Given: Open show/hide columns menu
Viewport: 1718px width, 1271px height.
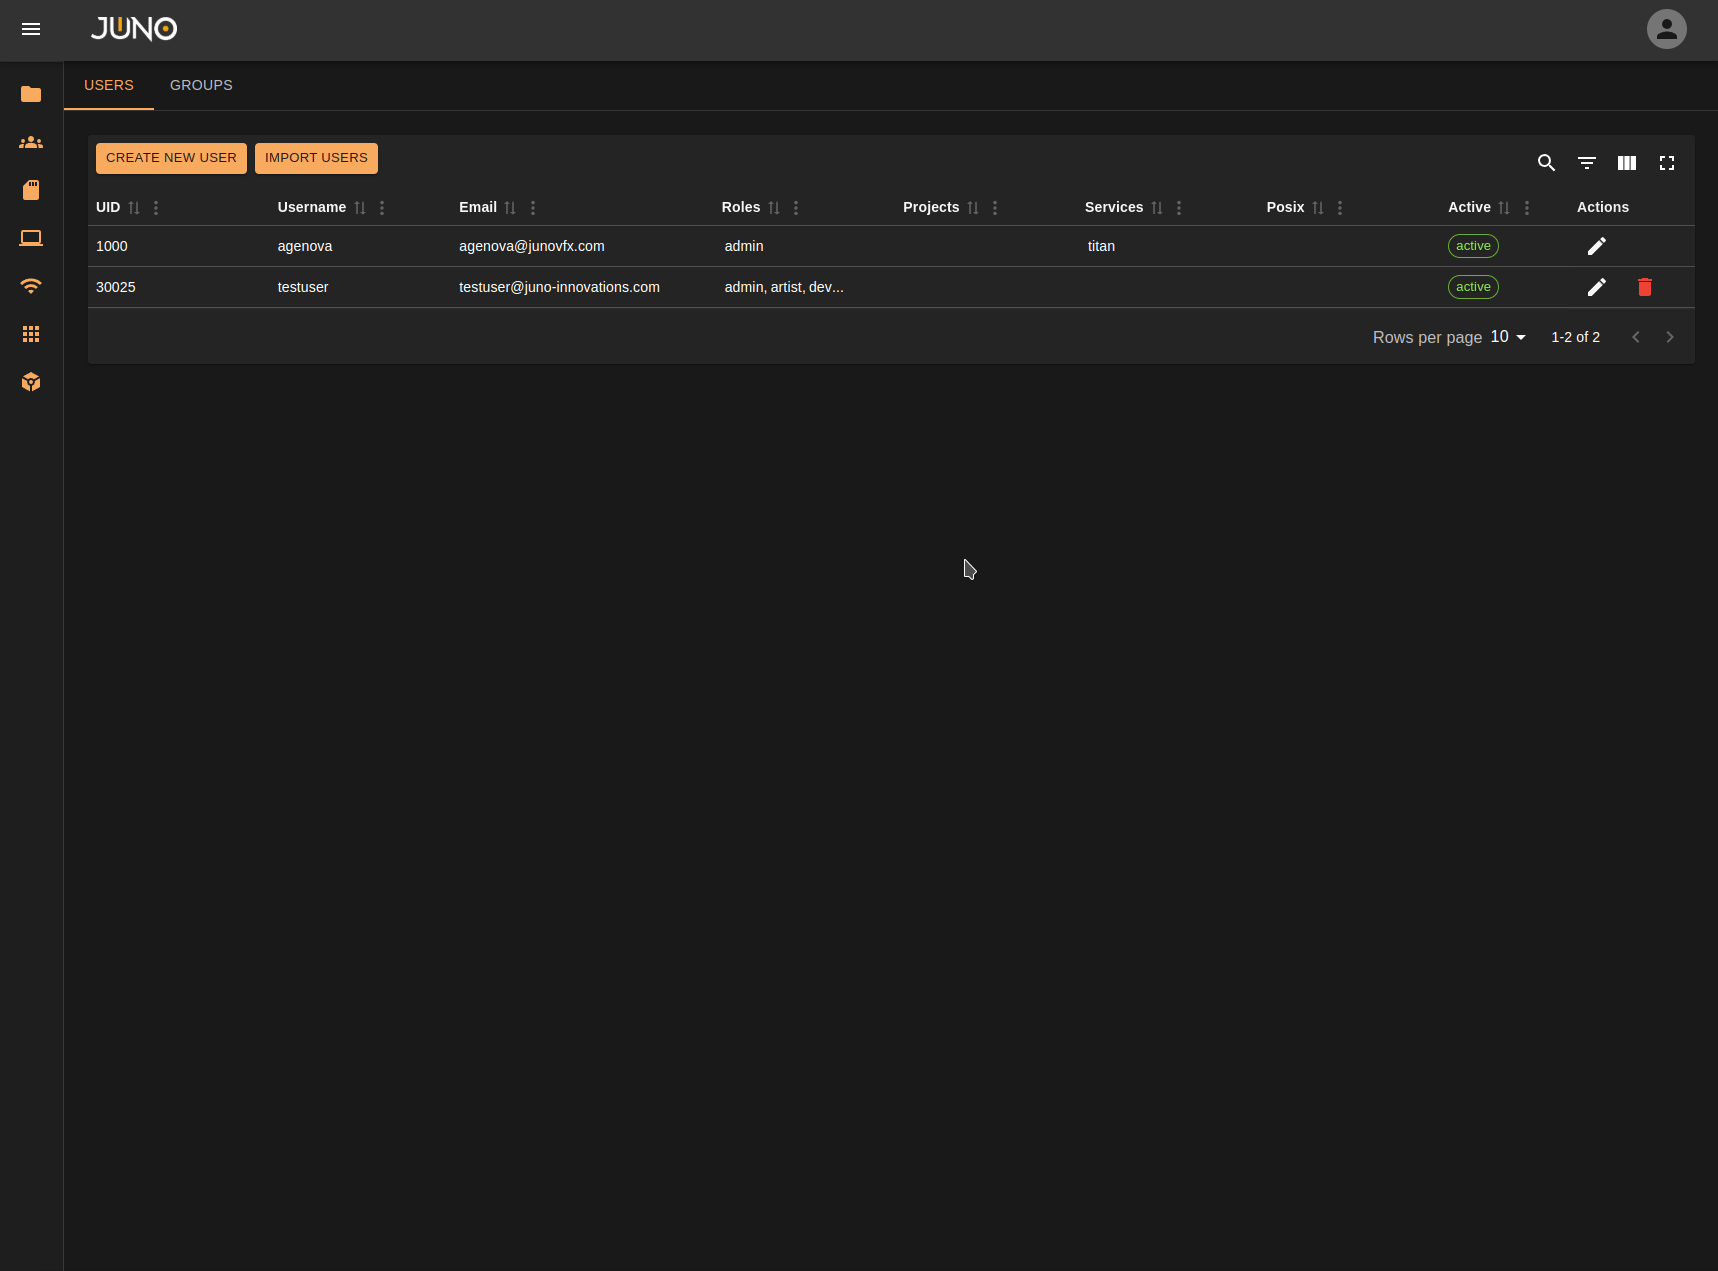Looking at the screenshot, I should tap(1626, 163).
